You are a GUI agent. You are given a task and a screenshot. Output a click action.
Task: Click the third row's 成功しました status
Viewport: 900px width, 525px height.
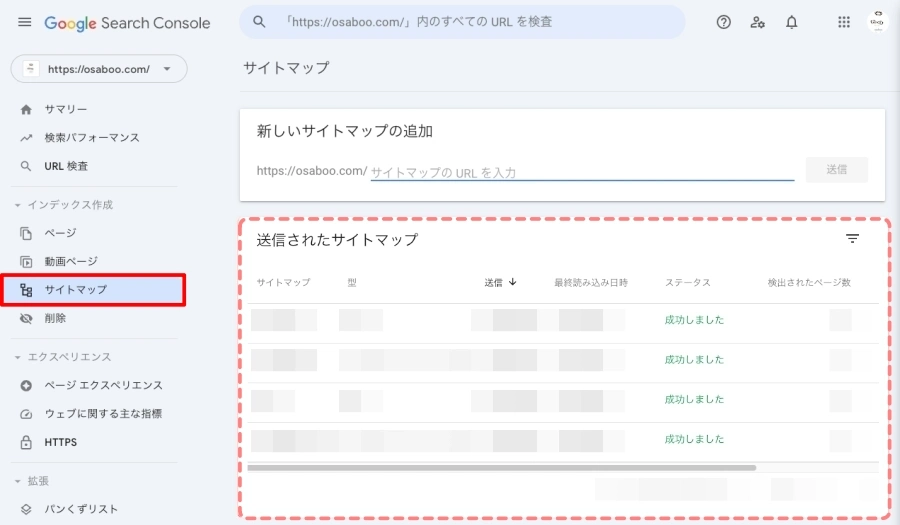[694, 399]
